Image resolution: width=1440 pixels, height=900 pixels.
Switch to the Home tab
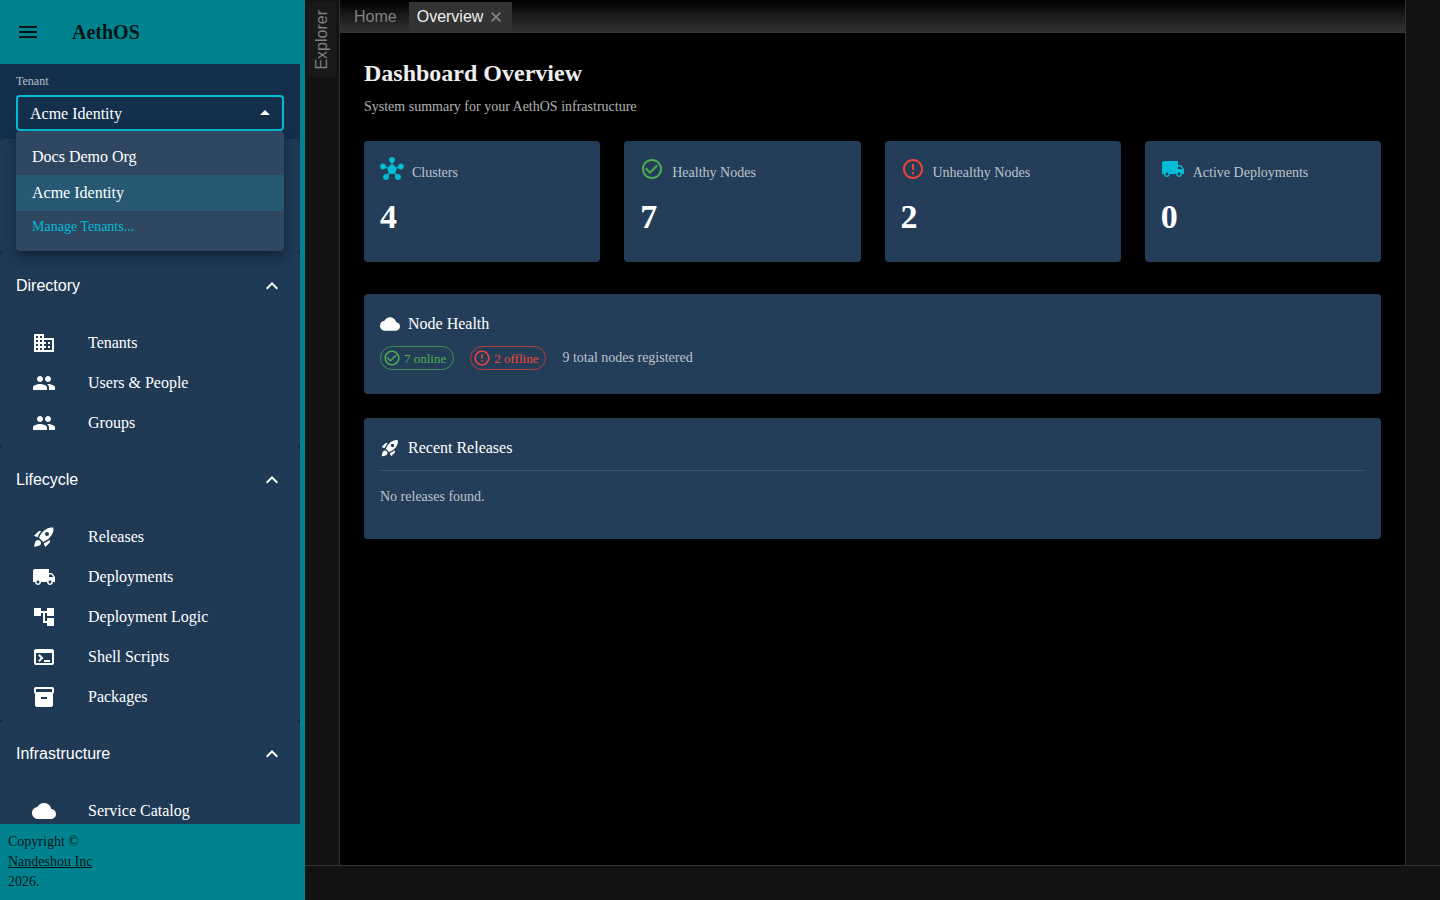375,17
